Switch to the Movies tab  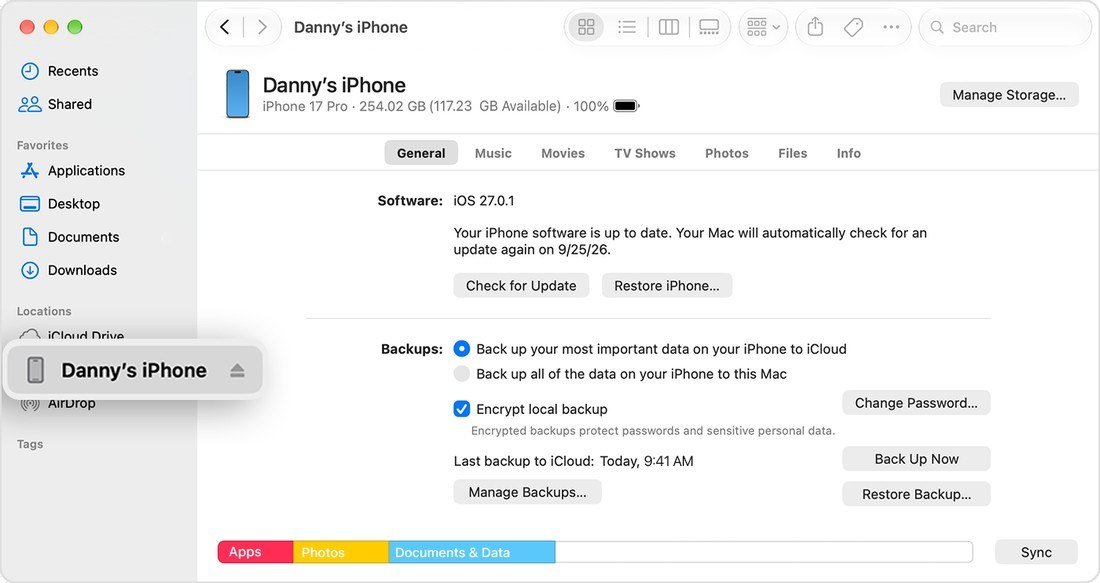[x=563, y=153]
